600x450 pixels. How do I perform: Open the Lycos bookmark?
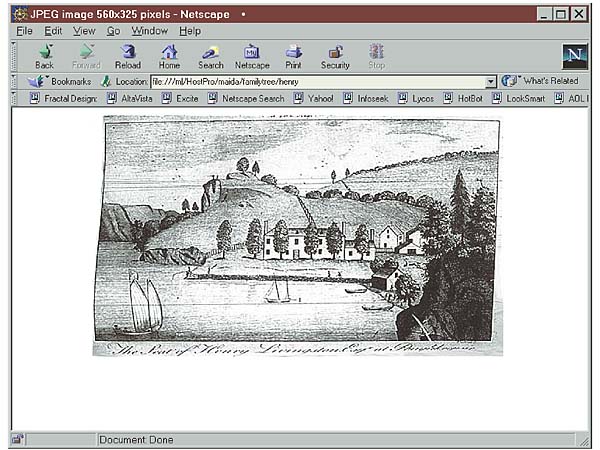416,98
